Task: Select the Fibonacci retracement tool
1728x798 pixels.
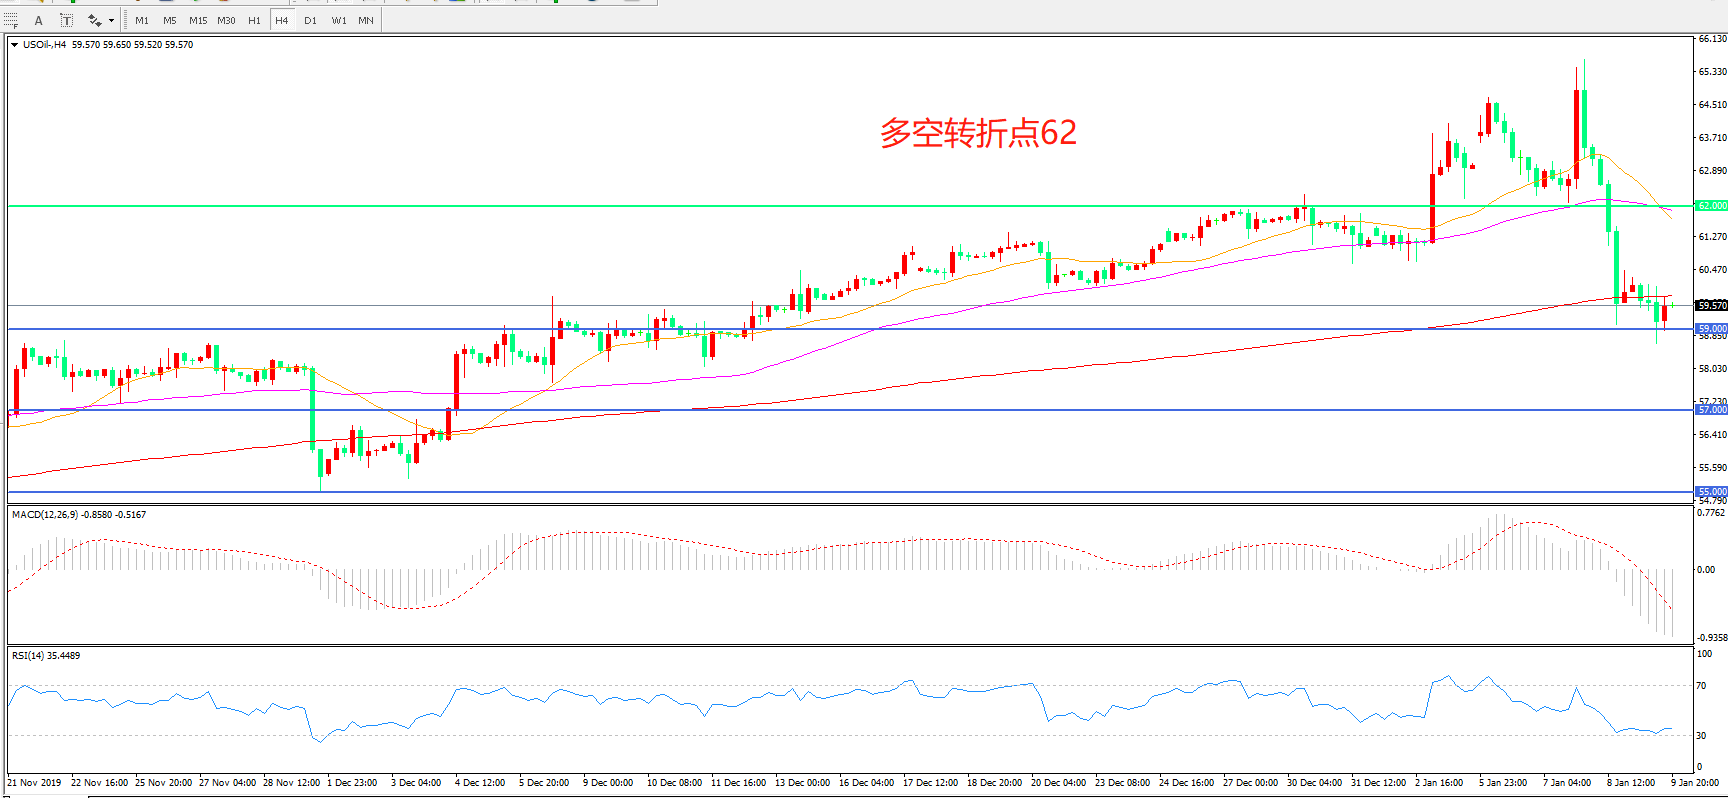Action: [11, 20]
